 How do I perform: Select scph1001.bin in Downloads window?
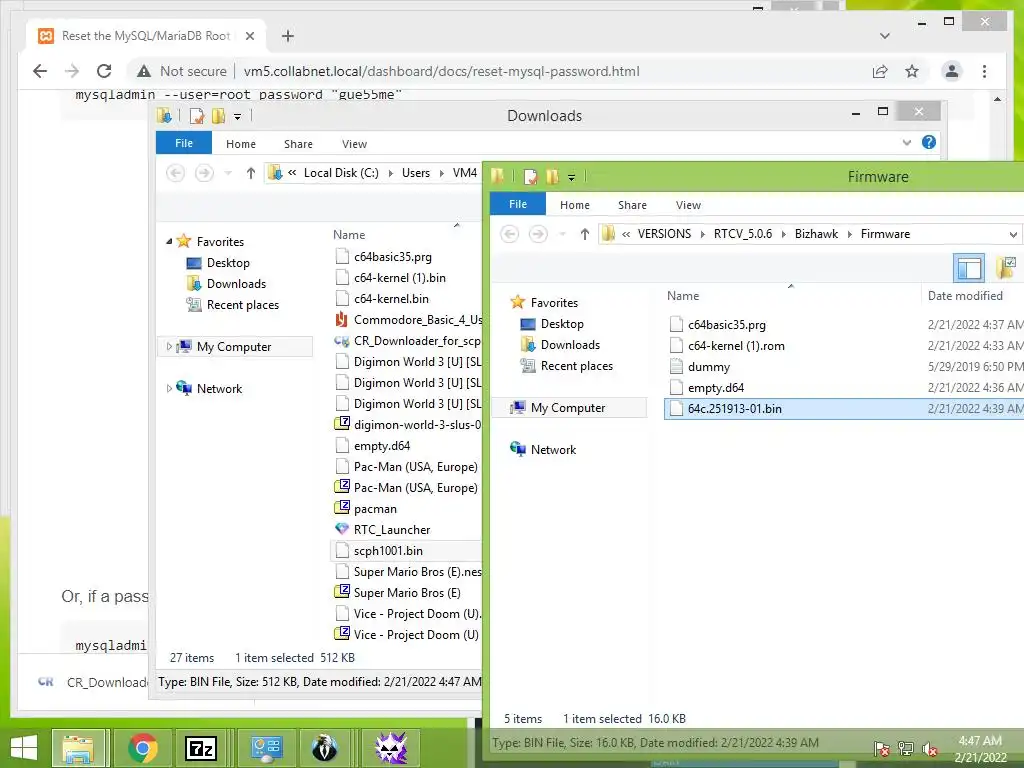[407, 551]
